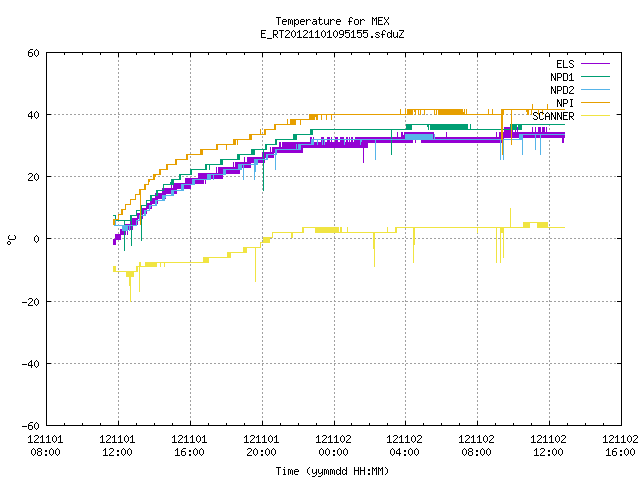Click the y-axis label -40
This screenshot has height=480, width=640.
pyautogui.click(x=31, y=364)
